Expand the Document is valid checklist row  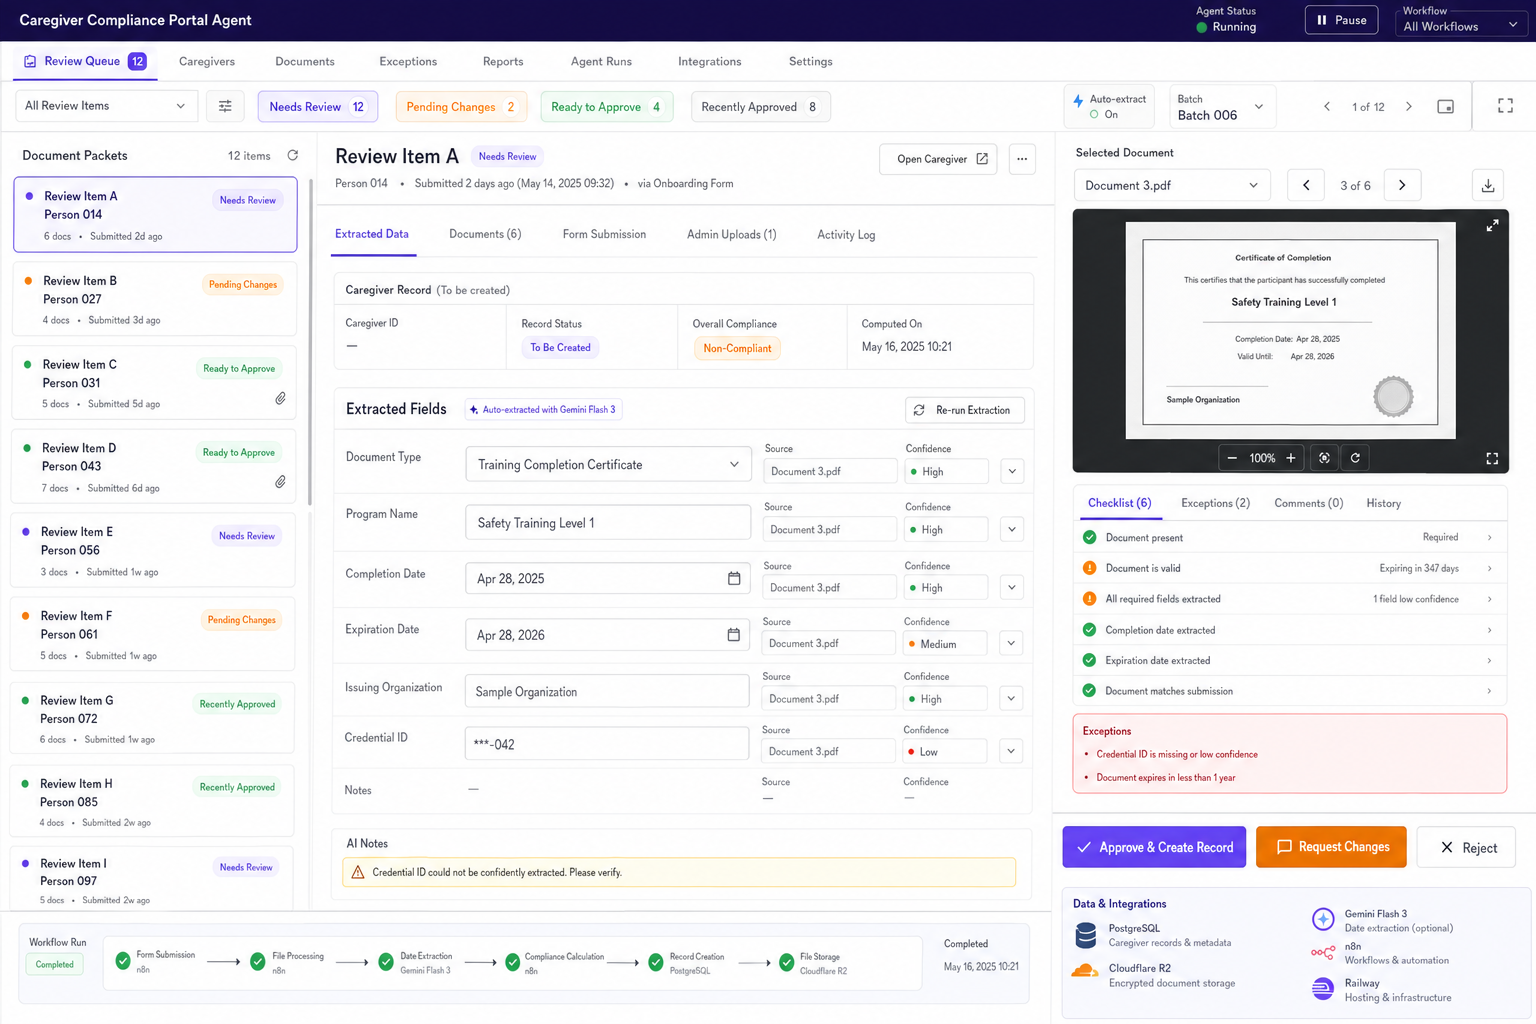[x=1289, y=568]
